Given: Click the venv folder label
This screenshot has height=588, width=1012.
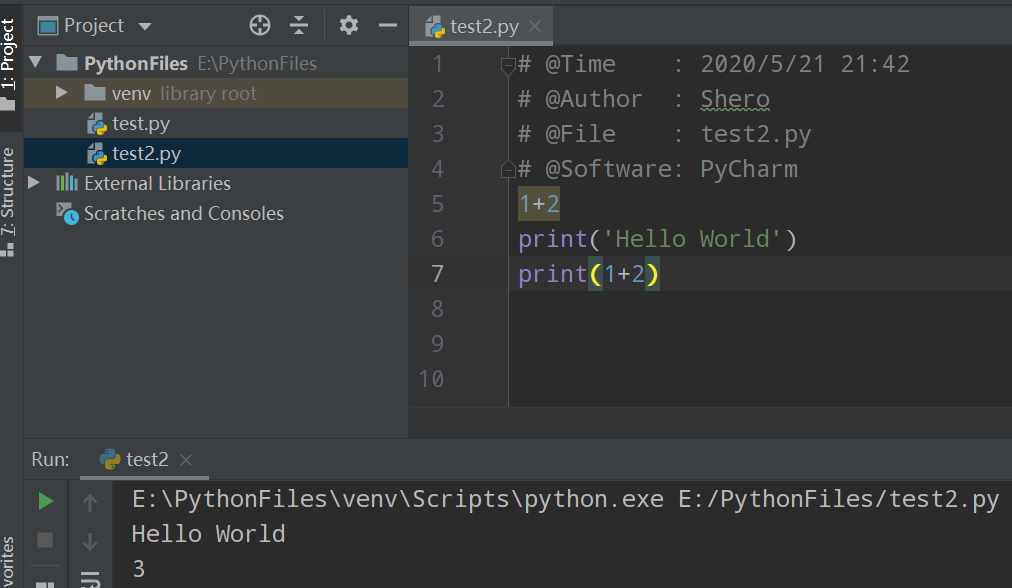Looking at the screenshot, I should coord(131,94).
